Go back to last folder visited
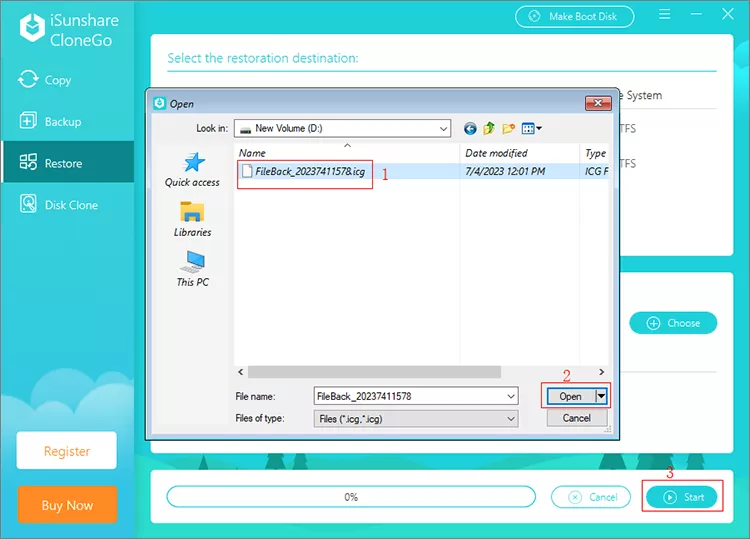This screenshot has width=750, height=539. tap(470, 128)
